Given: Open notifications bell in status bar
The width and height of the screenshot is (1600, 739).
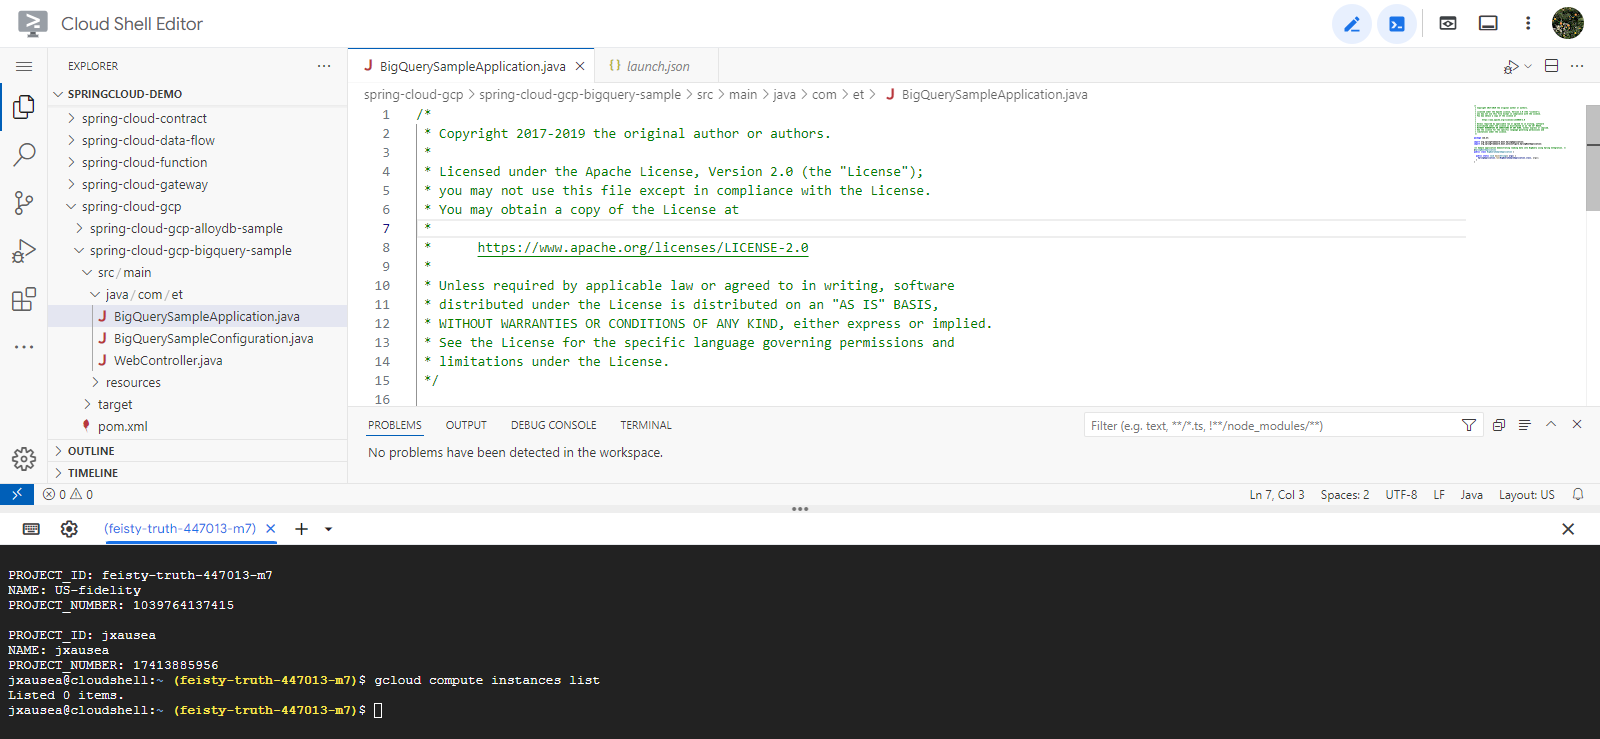Looking at the screenshot, I should 1578,494.
